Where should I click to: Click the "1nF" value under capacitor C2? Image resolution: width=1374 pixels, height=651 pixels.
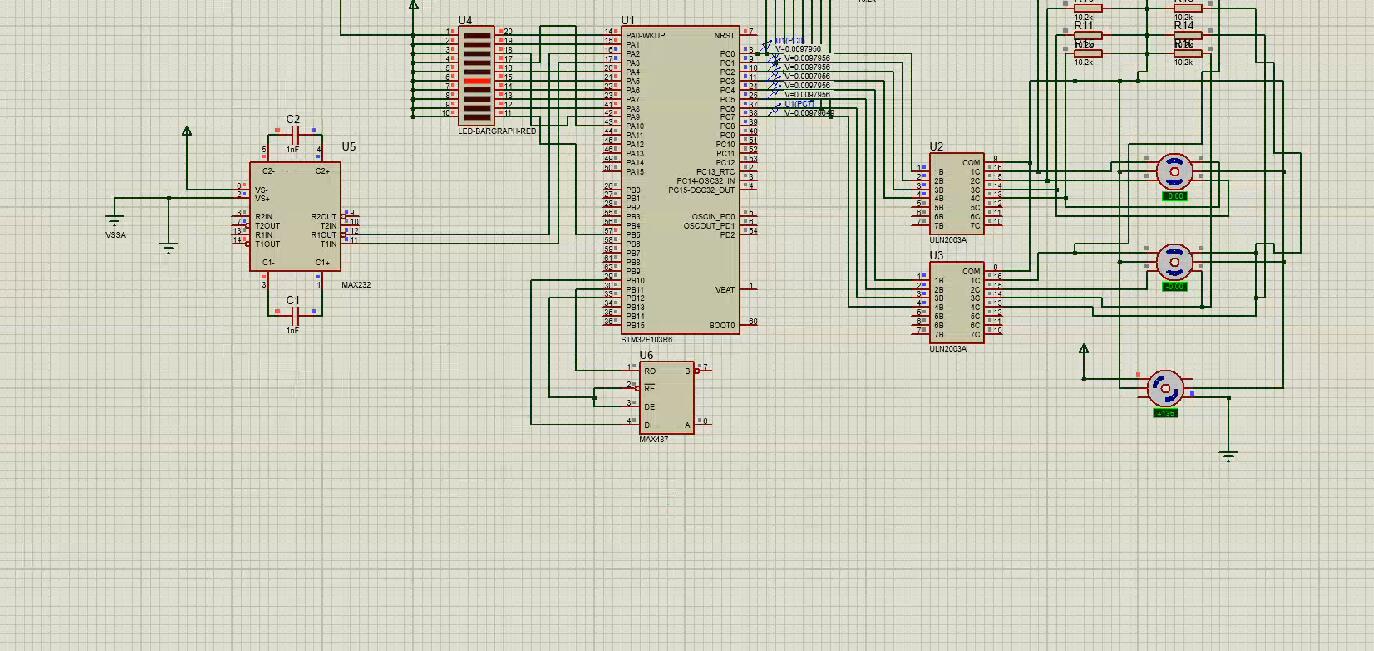(x=293, y=149)
